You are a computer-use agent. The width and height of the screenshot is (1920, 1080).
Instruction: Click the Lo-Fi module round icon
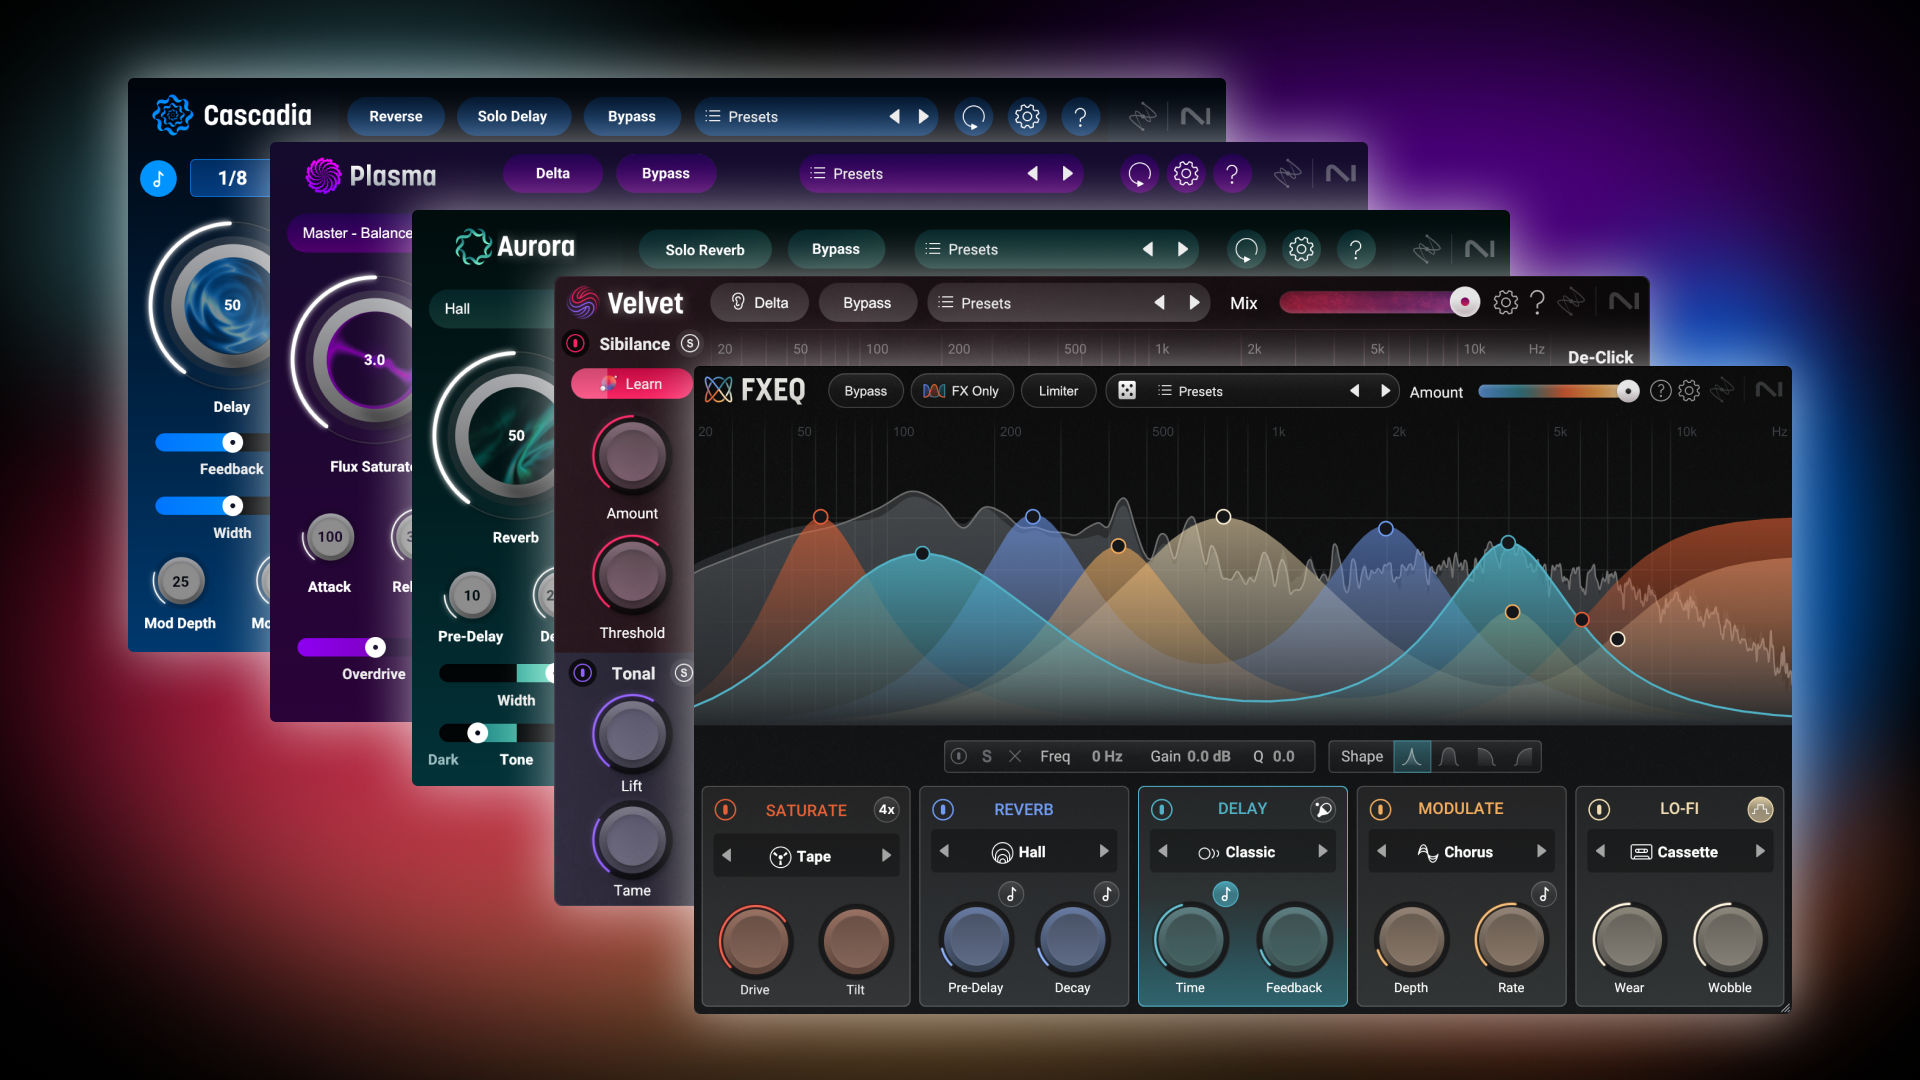pyautogui.click(x=1760, y=809)
